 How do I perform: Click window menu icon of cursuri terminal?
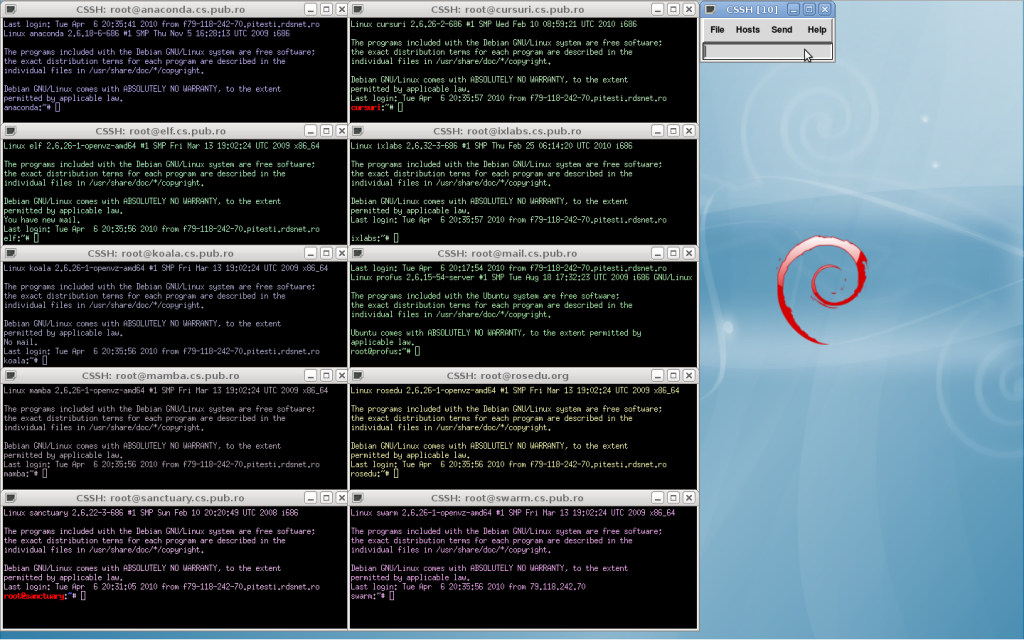click(x=358, y=9)
